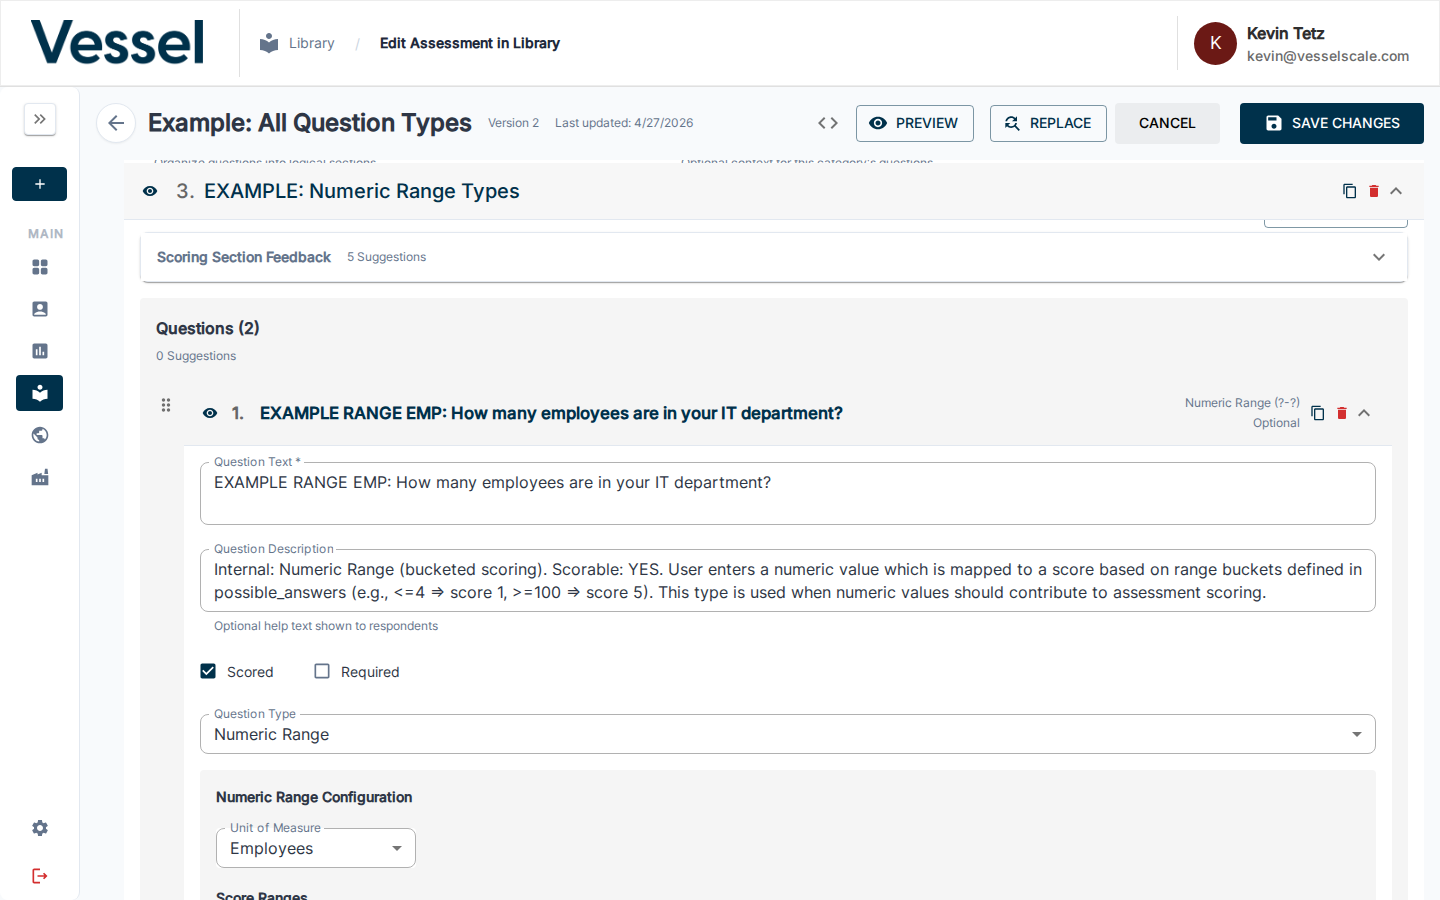Delete section 3 Numeric Range Types
The width and height of the screenshot is (1440, 900).
(x=1374, y=191)
